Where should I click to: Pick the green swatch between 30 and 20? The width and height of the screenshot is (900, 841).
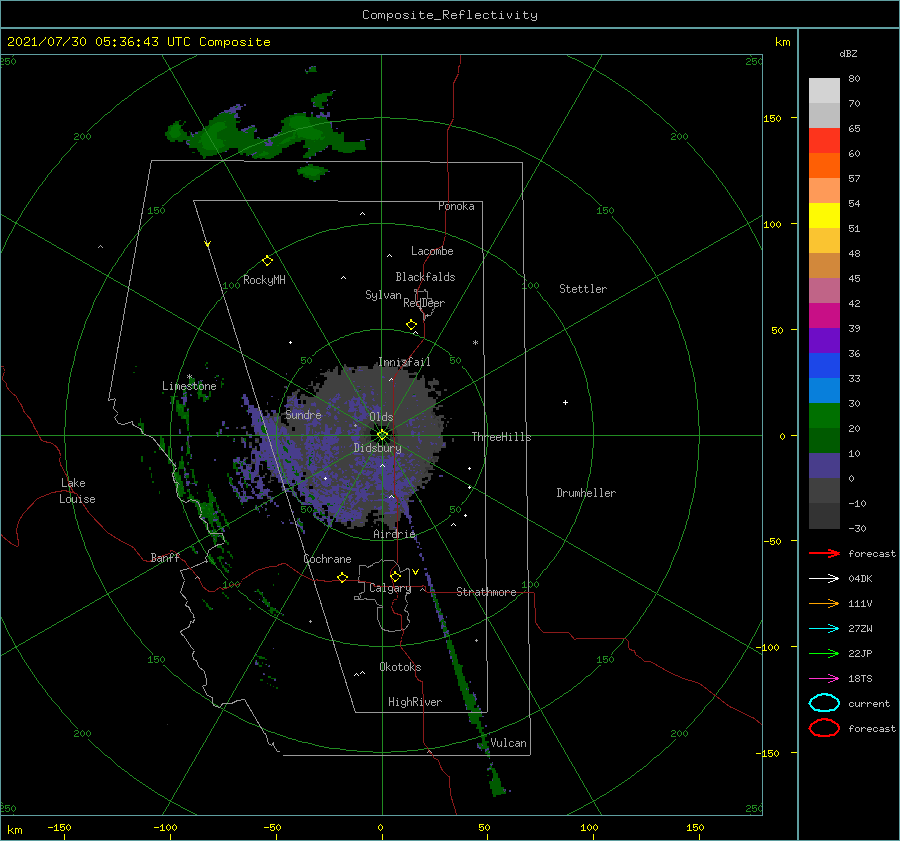point(824,416)
